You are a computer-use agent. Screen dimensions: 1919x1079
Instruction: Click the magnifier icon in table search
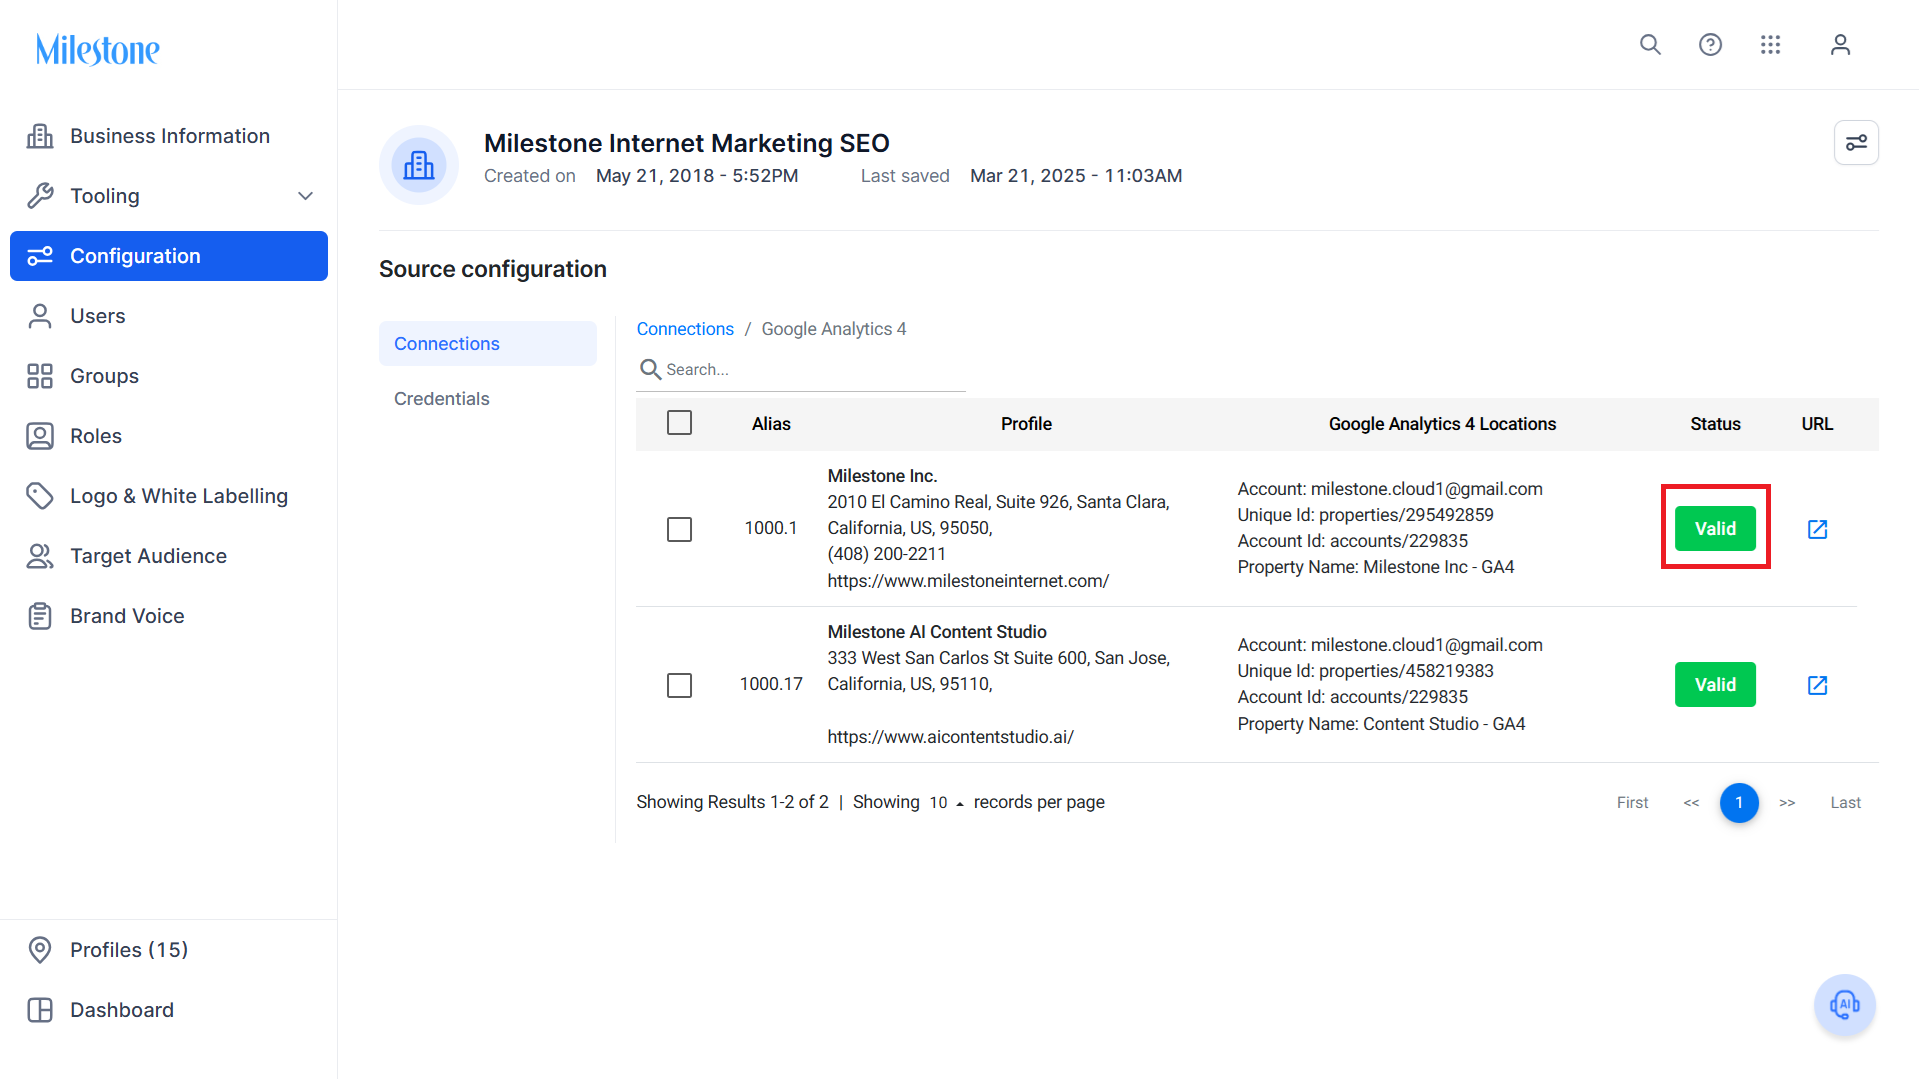(650, 370)
